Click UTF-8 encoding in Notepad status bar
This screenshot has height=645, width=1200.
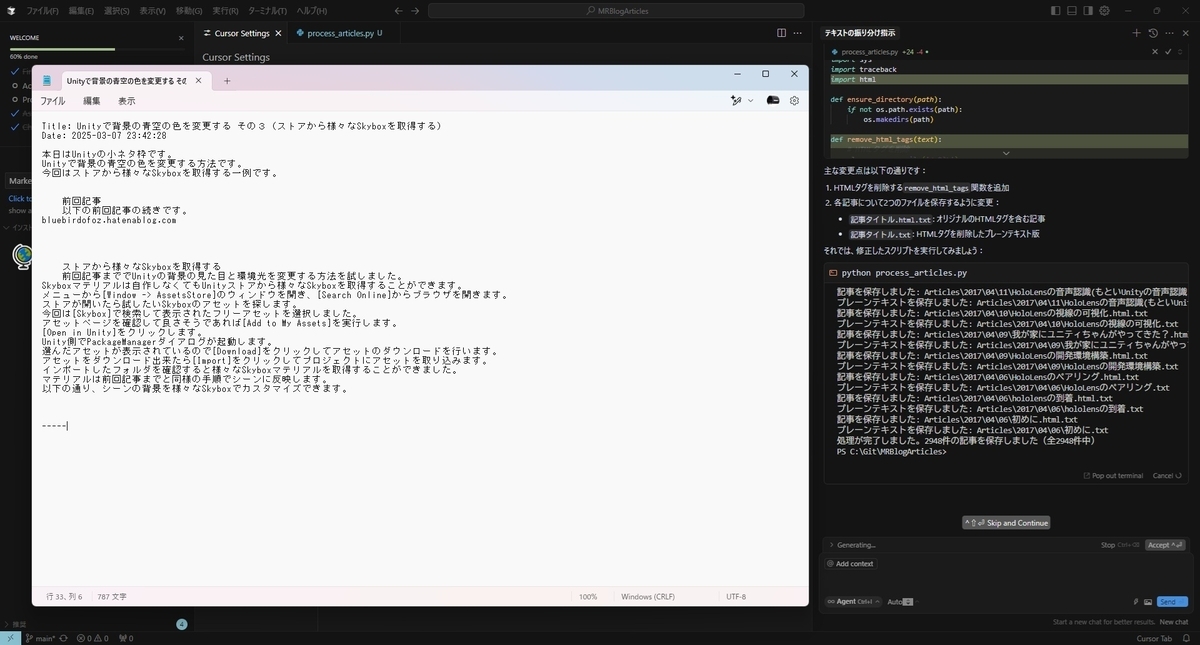tap(736, 597)
